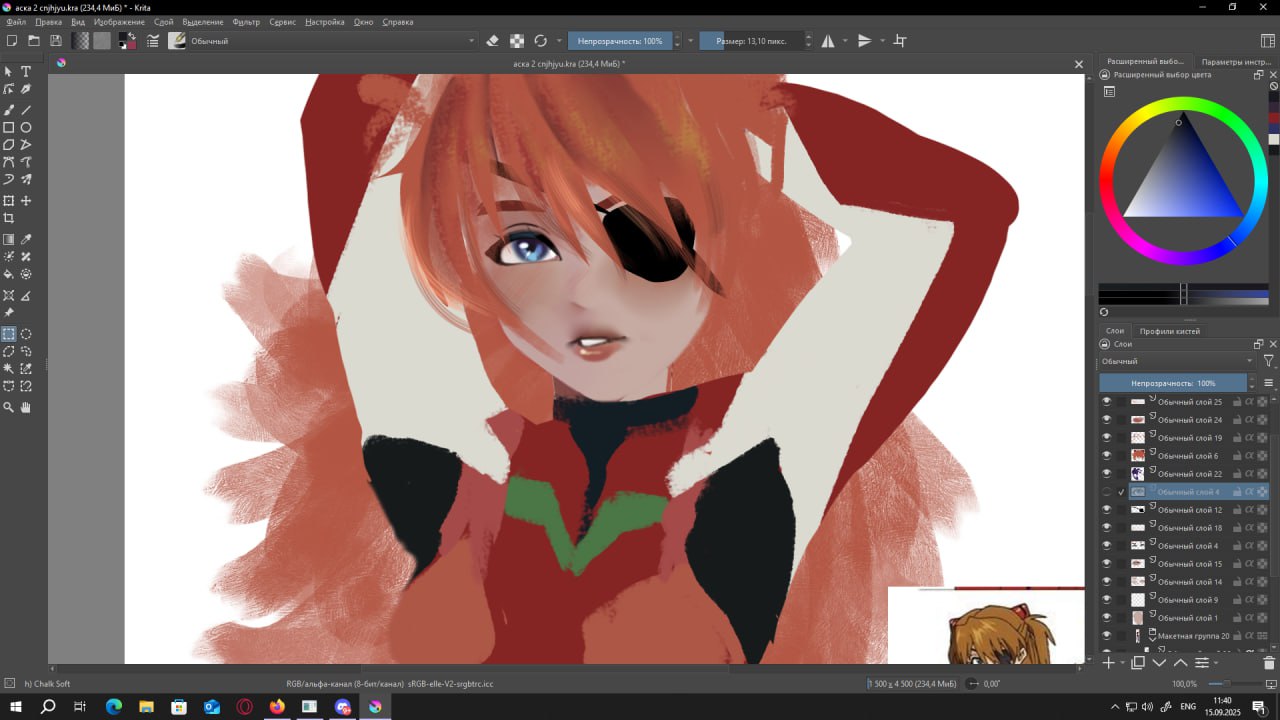This screenshot has height=720, width=1280.
Task: Duplicate the current layer
Action: (1138, 663)
